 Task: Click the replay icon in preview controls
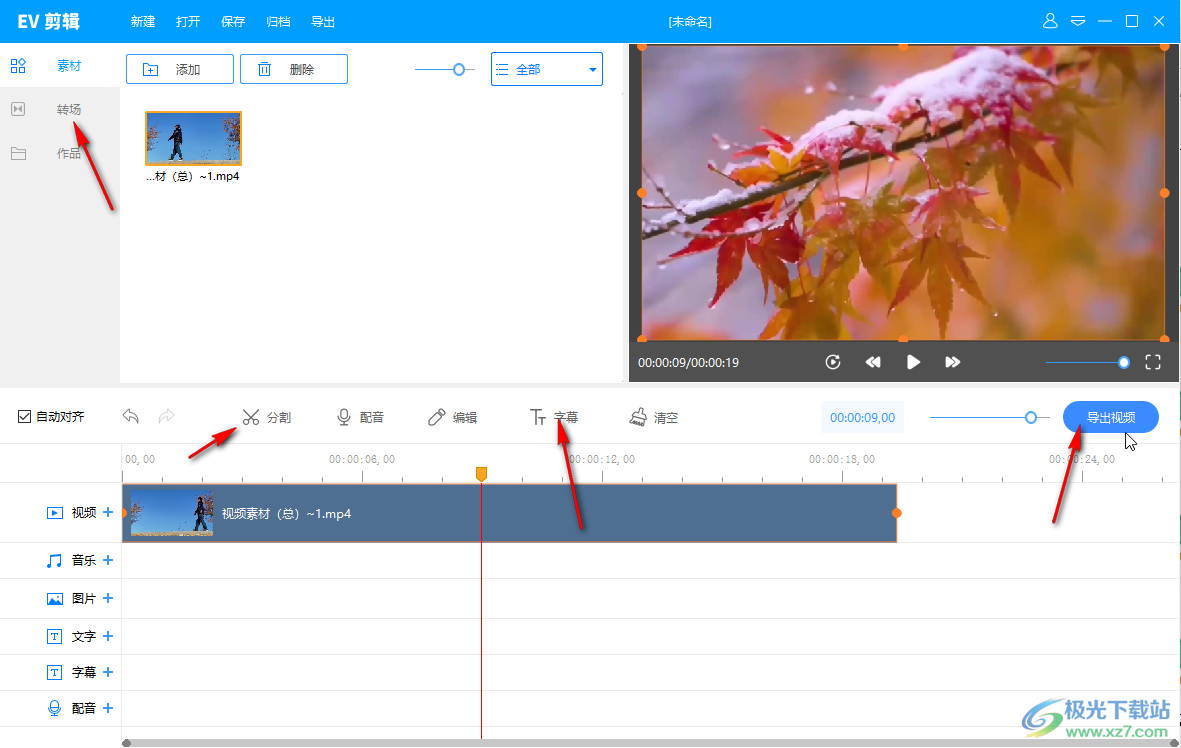point(833,362)
